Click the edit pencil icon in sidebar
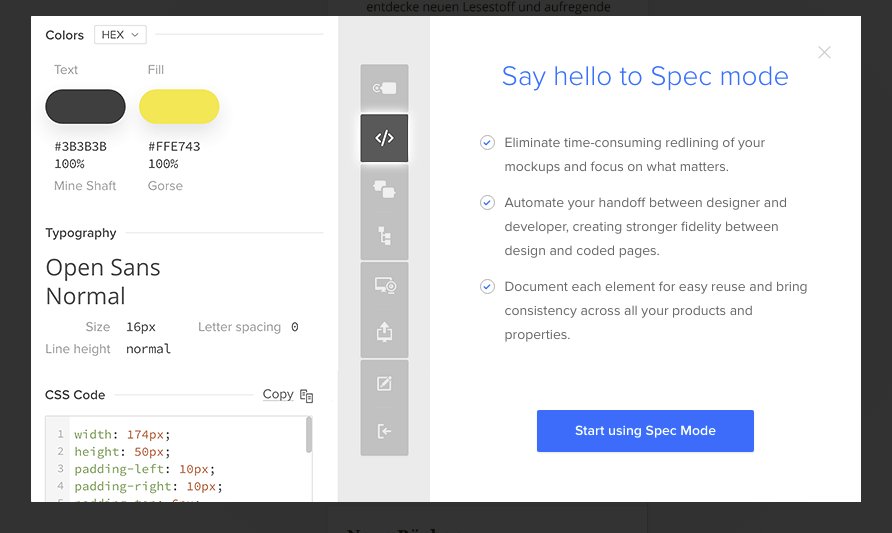892x533 pixels. (x=384, y=383)
